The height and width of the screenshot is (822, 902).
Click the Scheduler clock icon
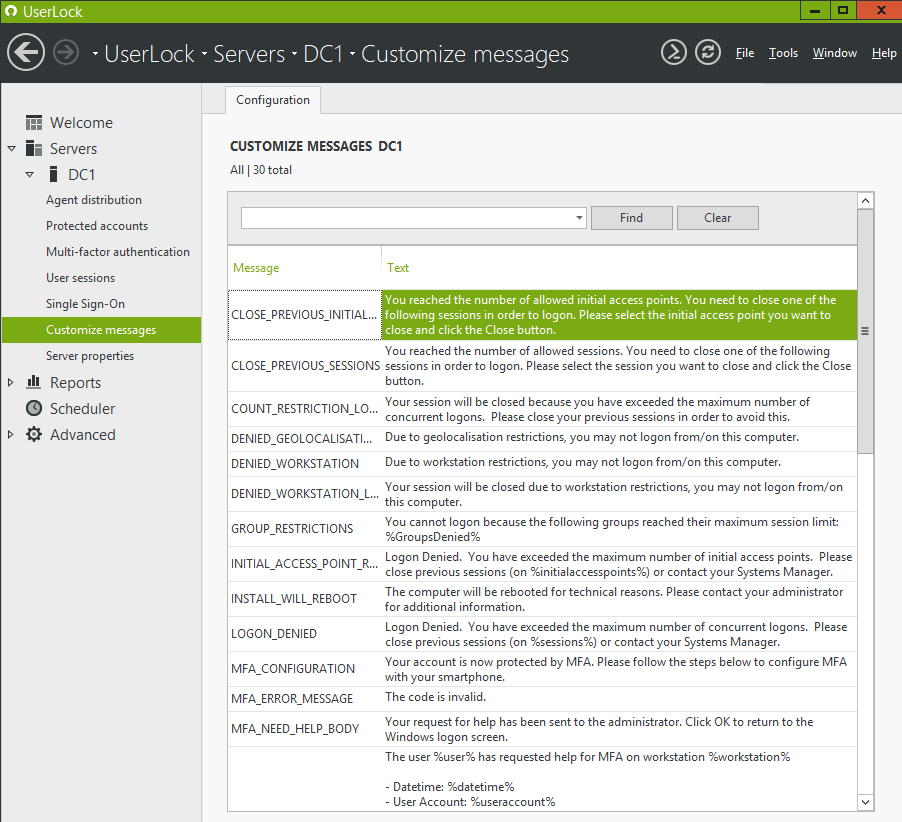[34, 408]
